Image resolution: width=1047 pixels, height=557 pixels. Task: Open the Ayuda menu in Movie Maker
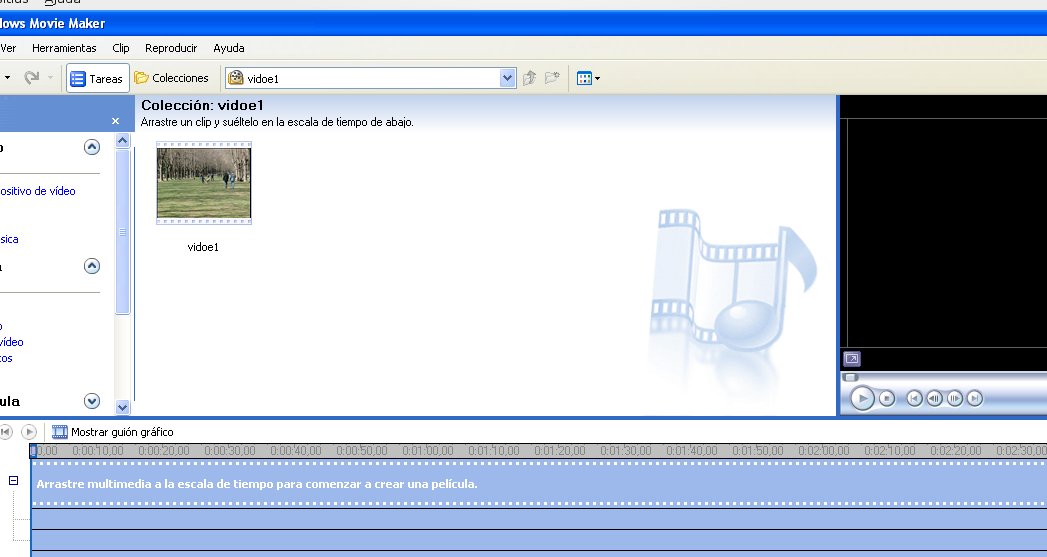(229, 48)
